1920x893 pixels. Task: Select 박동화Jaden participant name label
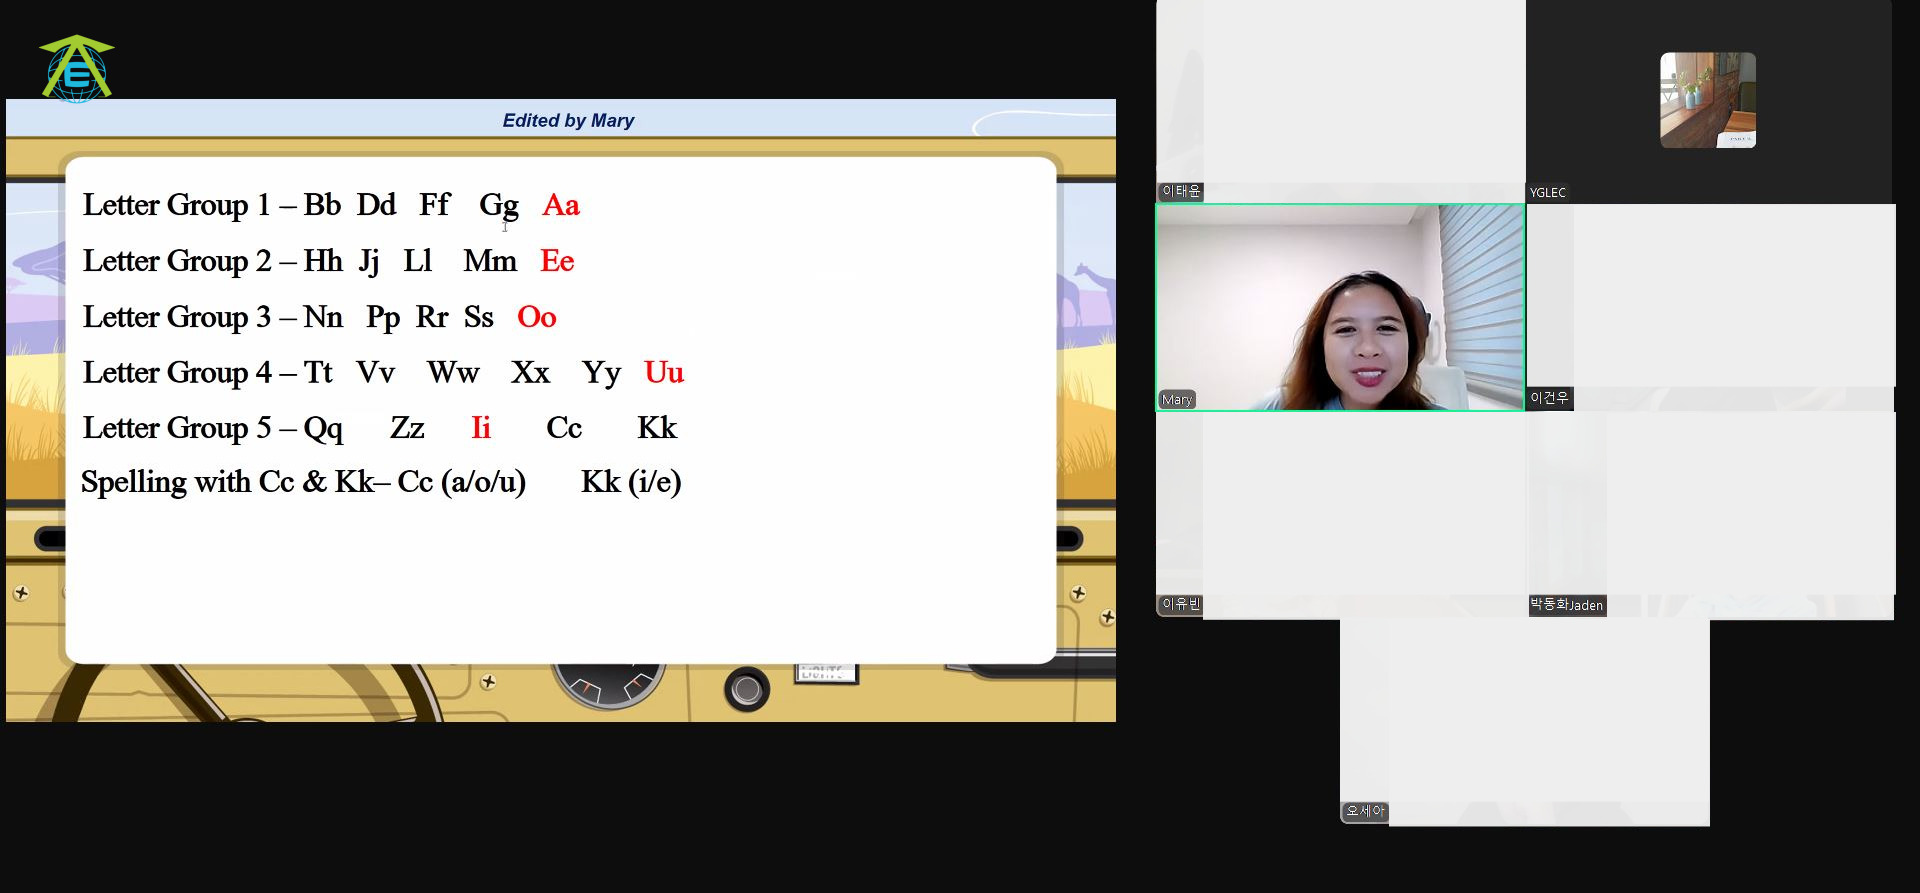click(x=1567, y=605)
